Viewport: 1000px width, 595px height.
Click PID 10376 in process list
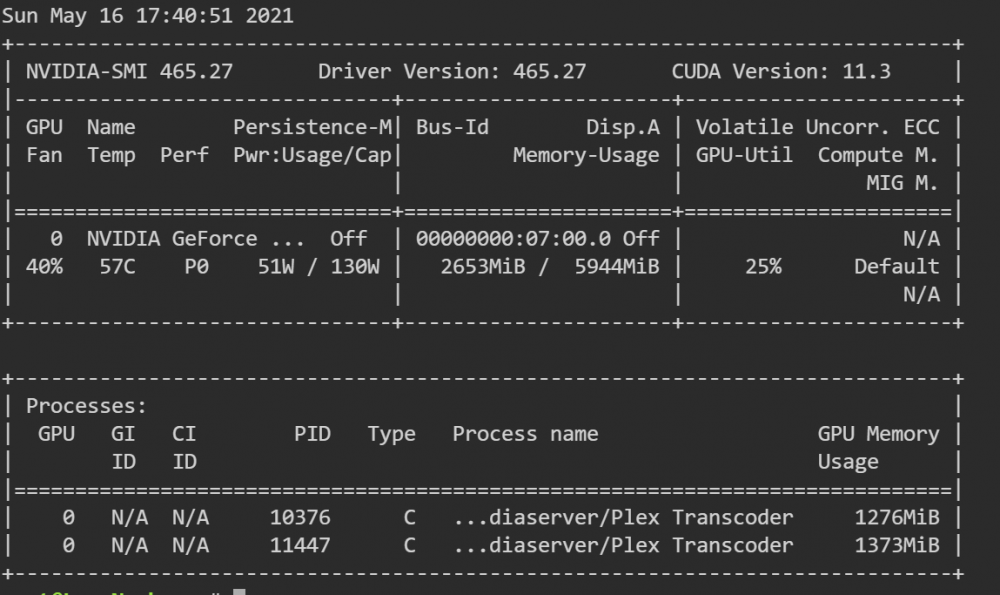[300, 517]
